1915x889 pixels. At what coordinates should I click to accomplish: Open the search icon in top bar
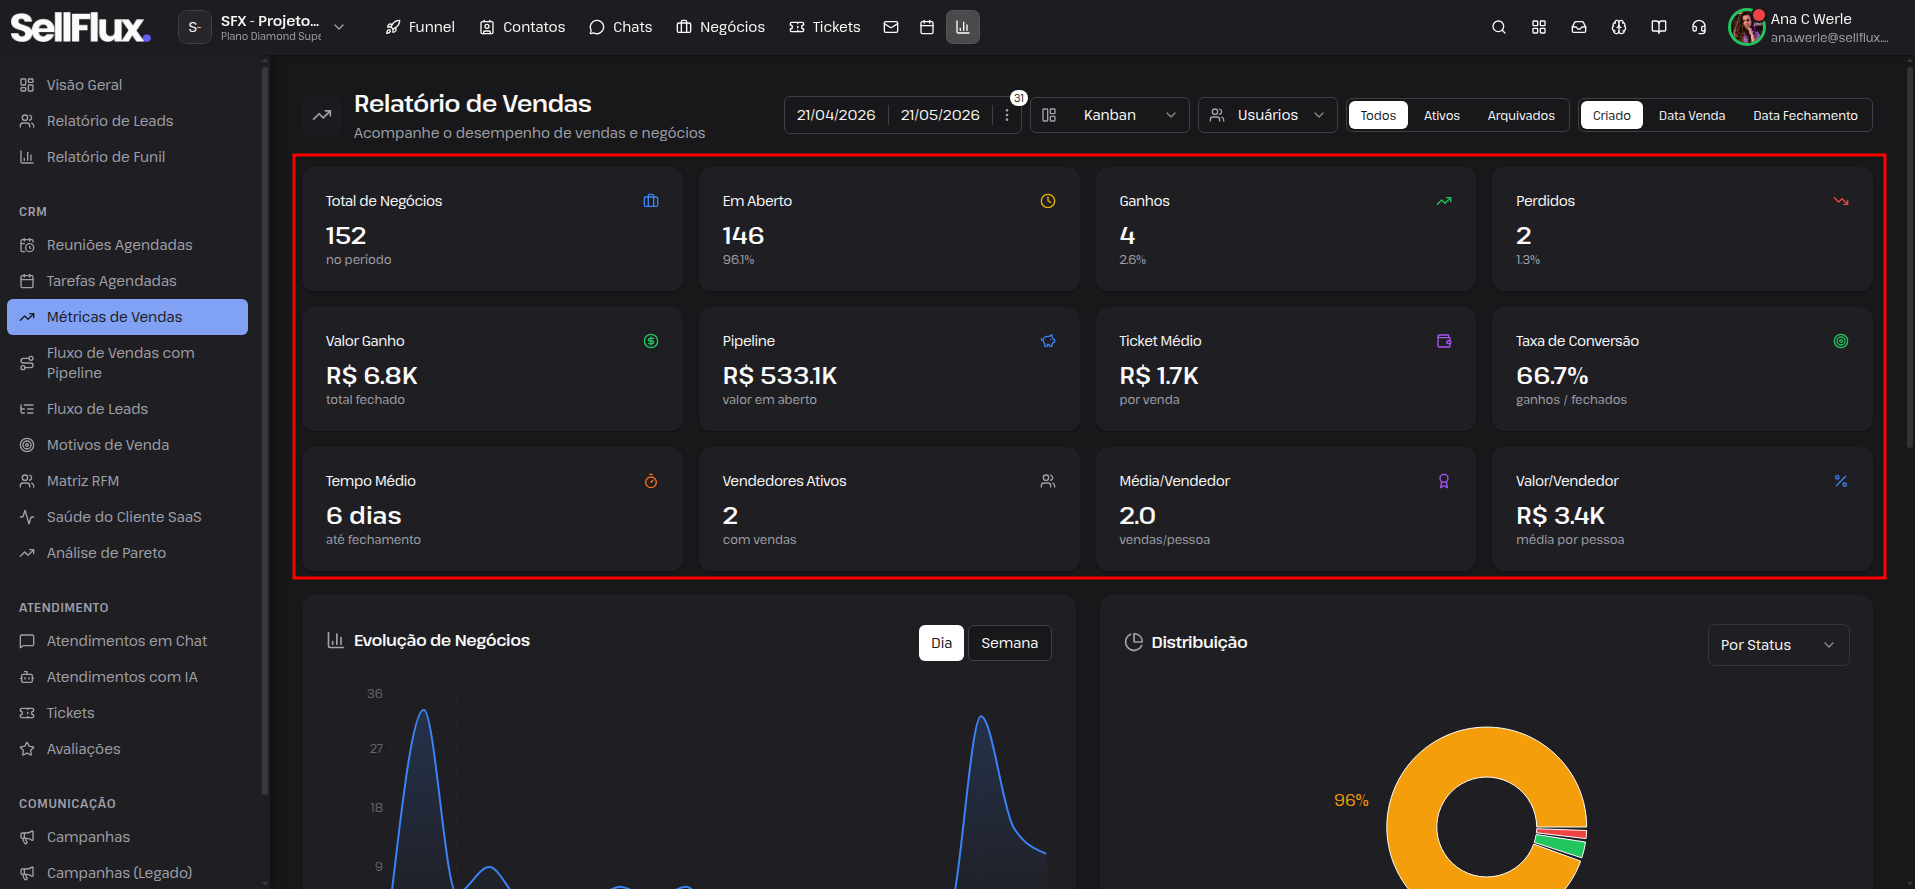(x=1498, y=27)
